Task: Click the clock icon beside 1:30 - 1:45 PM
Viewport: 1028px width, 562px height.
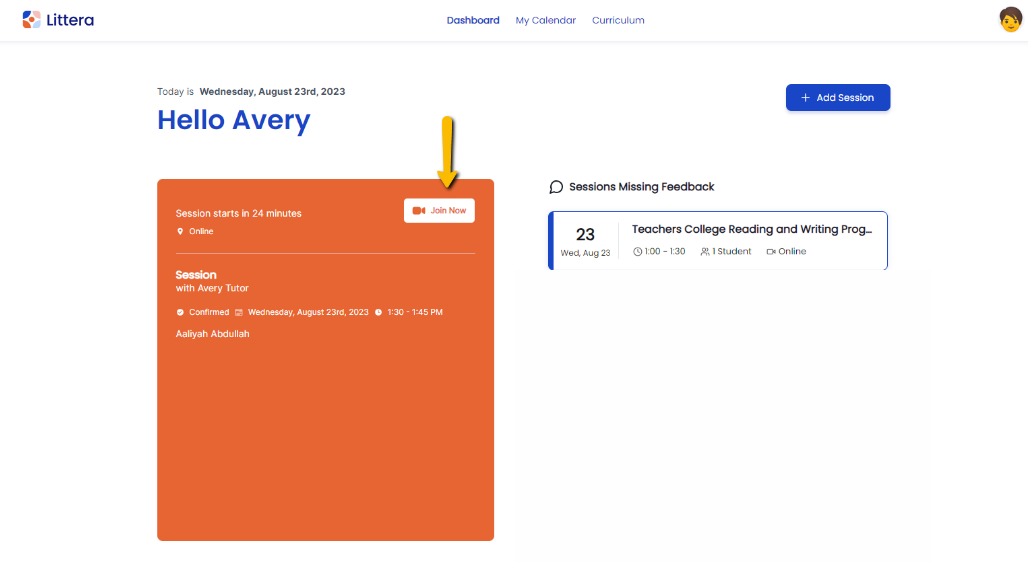Action: point(378,312)
